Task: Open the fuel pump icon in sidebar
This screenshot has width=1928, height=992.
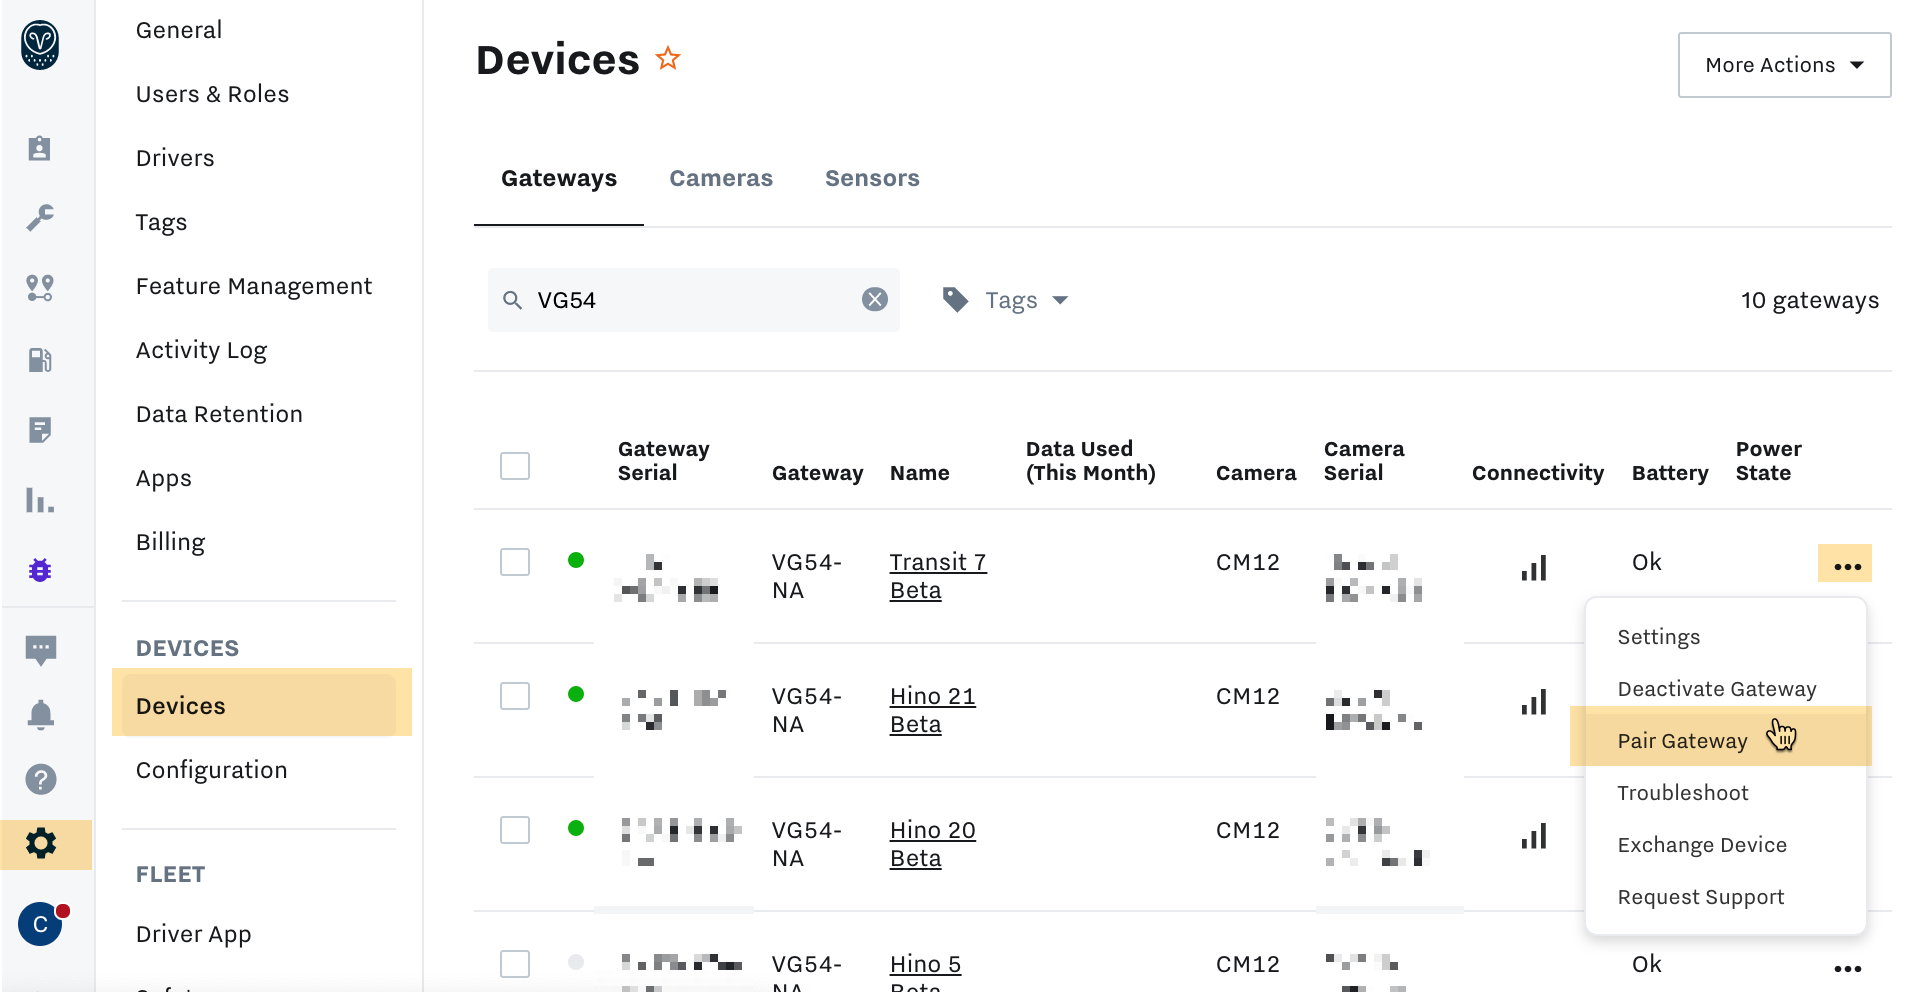Action: click(x=40, y=360)
